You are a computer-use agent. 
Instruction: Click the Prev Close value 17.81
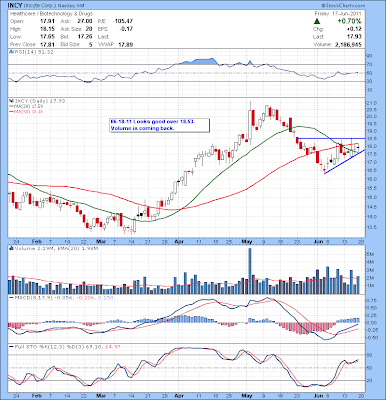[47, 44]
